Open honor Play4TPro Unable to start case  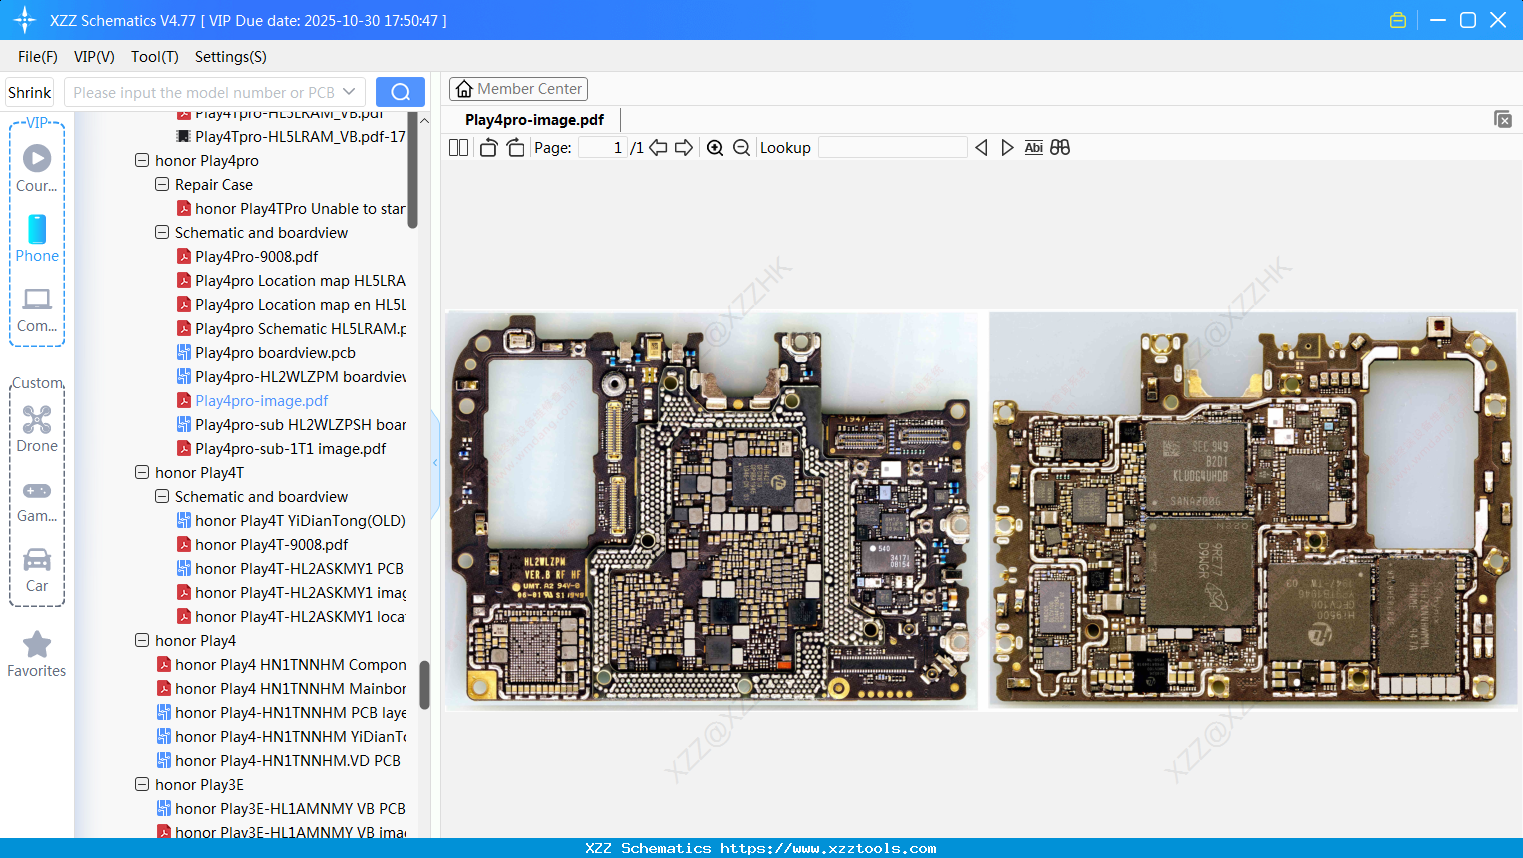coord(300,208)
